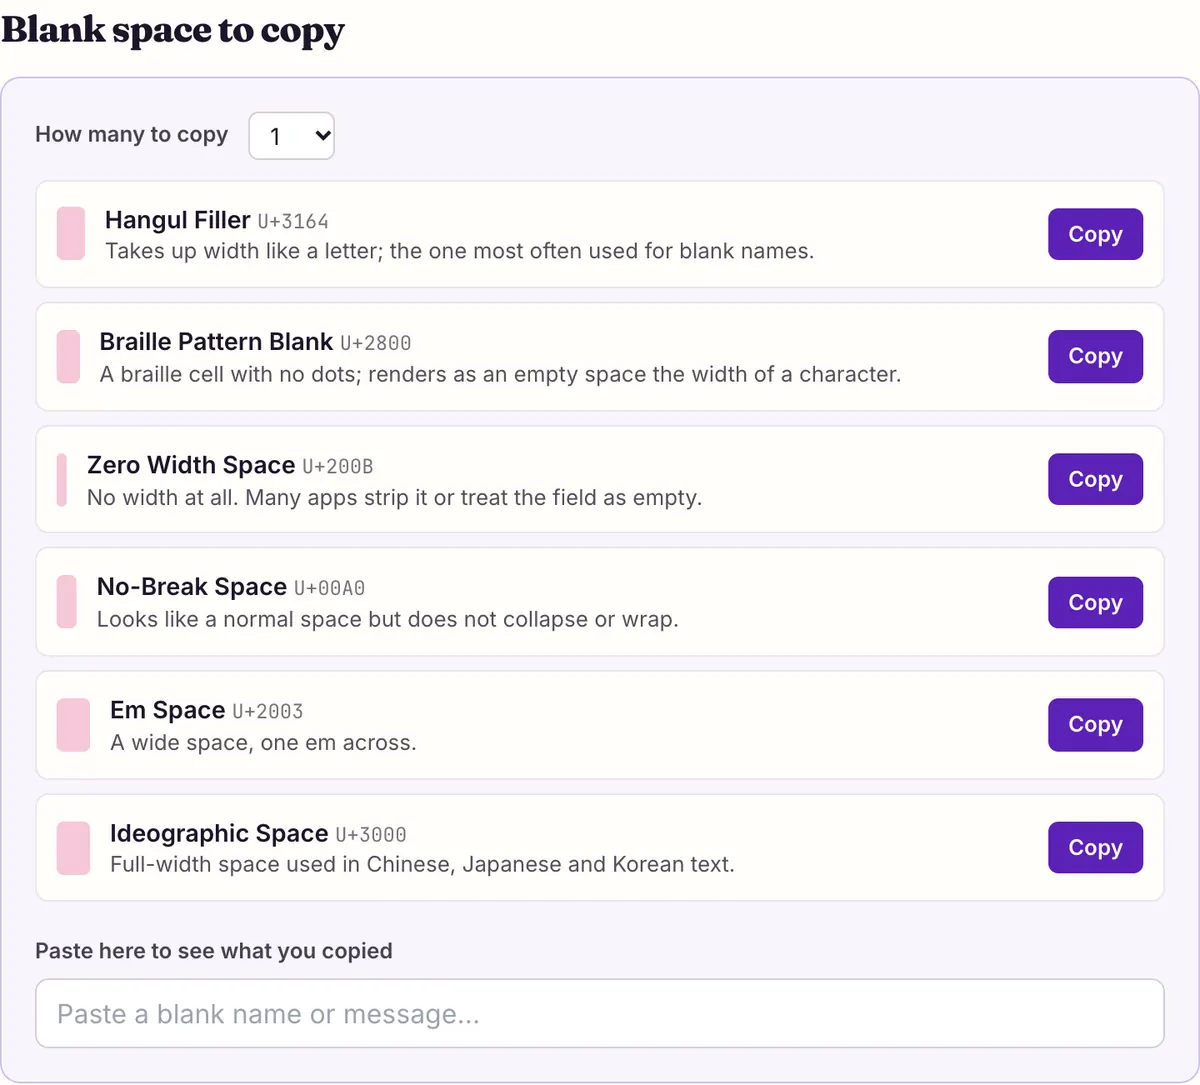Click the U+00A0 code point label
The width and height of the screenshot is (1200, 1085).
click(330, 588)
